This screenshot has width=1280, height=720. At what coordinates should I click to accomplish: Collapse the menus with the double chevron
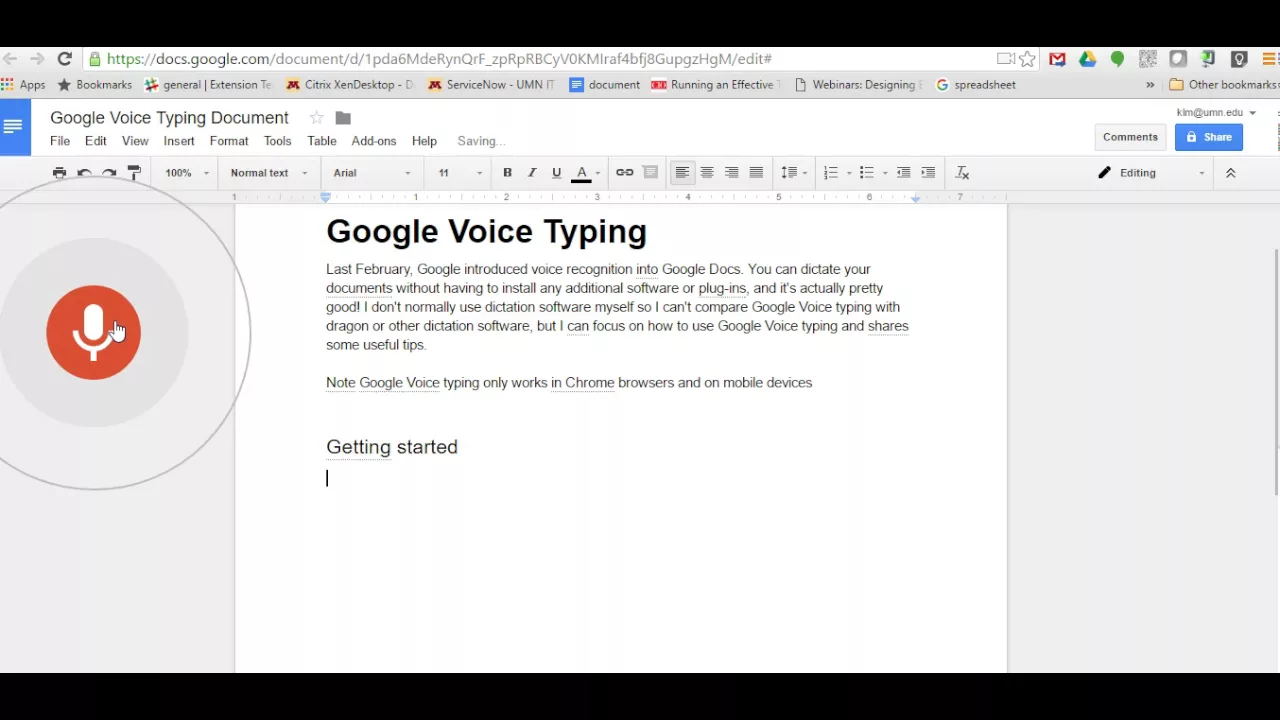[x=1231, y=173]
